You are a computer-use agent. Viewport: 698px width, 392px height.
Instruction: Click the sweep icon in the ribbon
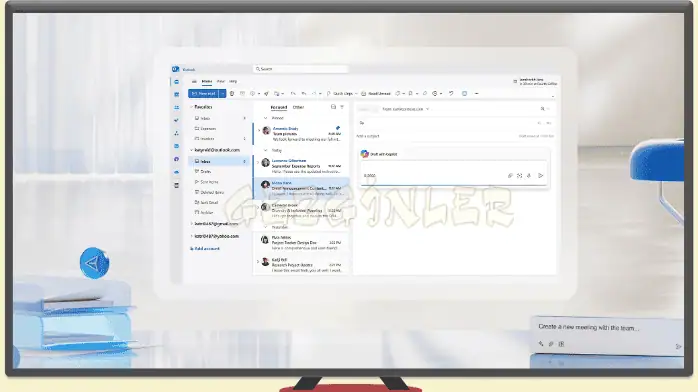[267, 93]
